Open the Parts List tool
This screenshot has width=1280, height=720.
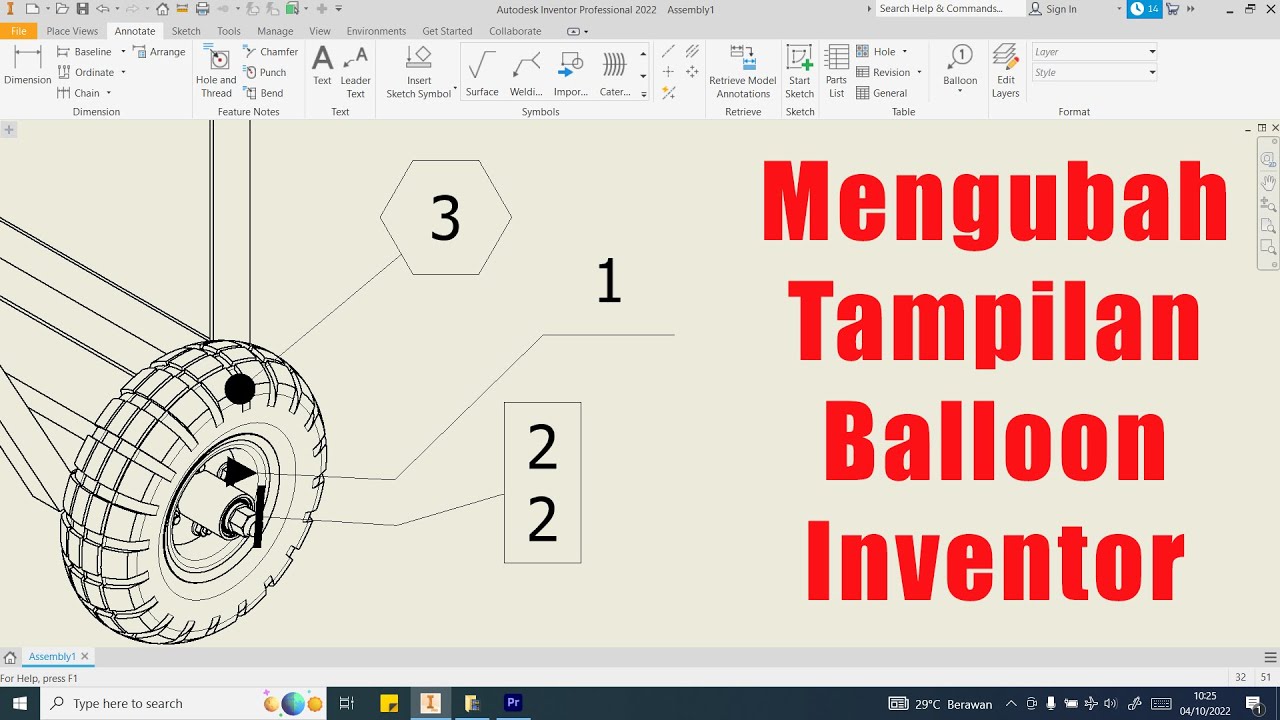pyautogui.click(x=837, y=72)
